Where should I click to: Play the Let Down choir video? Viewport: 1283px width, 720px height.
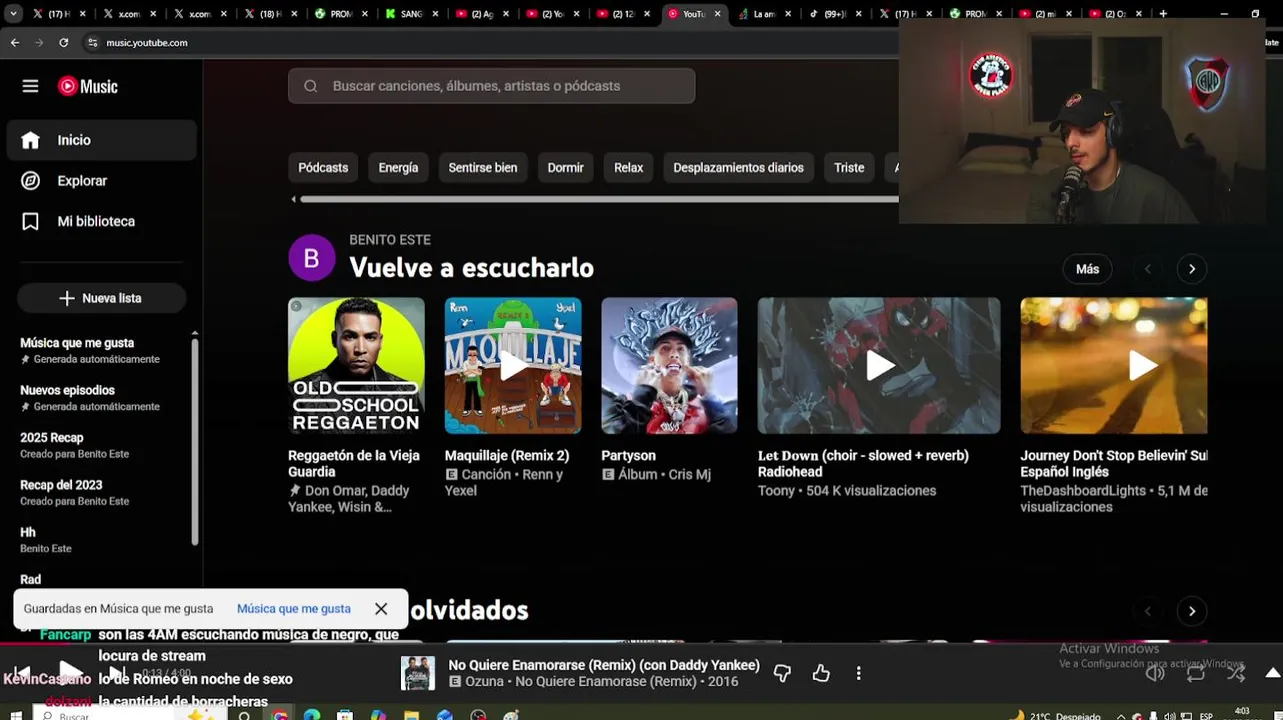[879, 365]
